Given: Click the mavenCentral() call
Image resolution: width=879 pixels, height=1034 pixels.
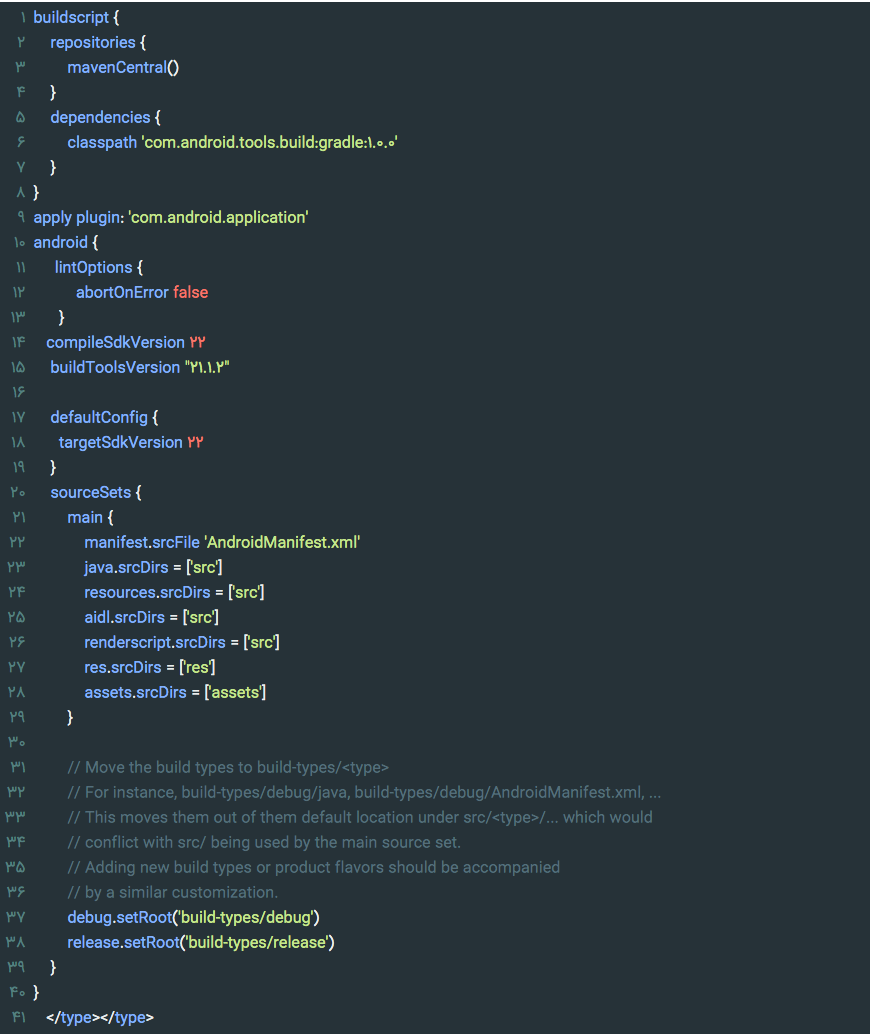Looking at the screenshot, I should coord(123,67).
